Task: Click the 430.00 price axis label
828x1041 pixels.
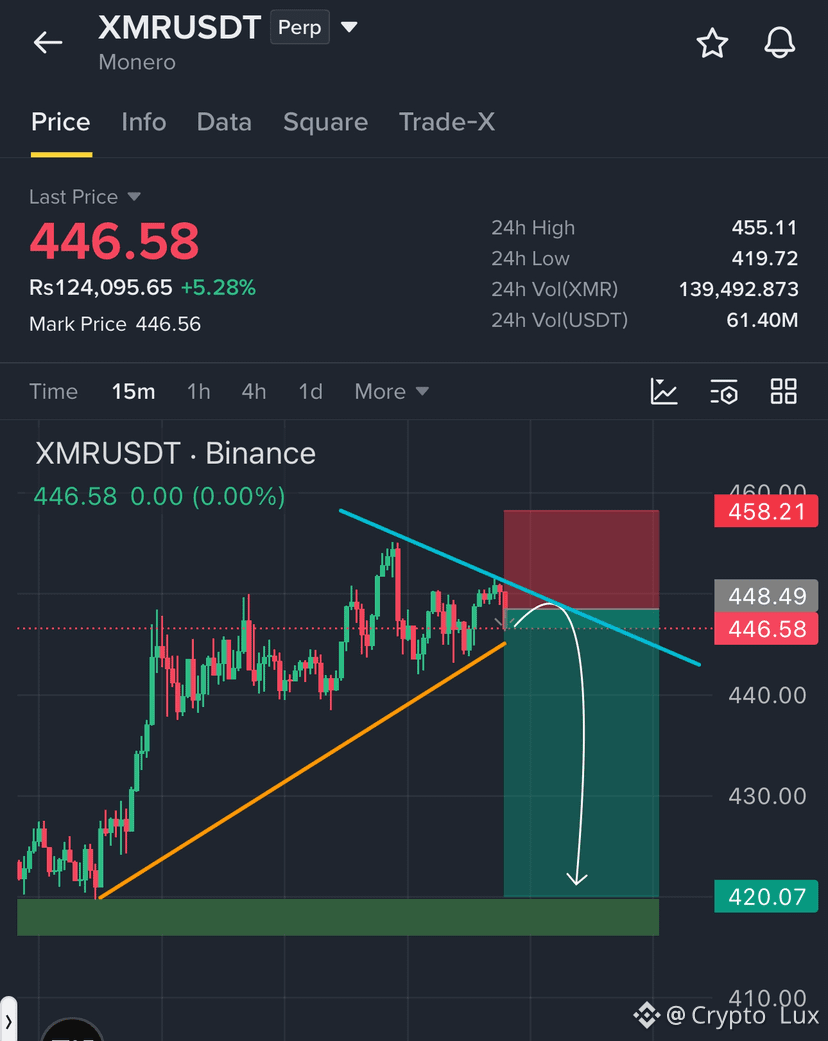Action: point(767,796)
